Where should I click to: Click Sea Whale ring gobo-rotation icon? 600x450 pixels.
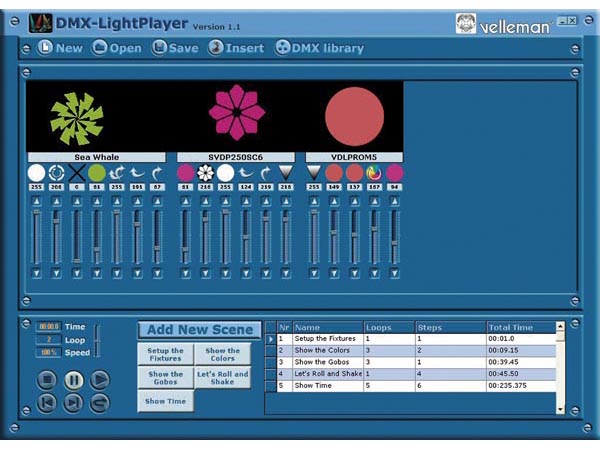57,173
